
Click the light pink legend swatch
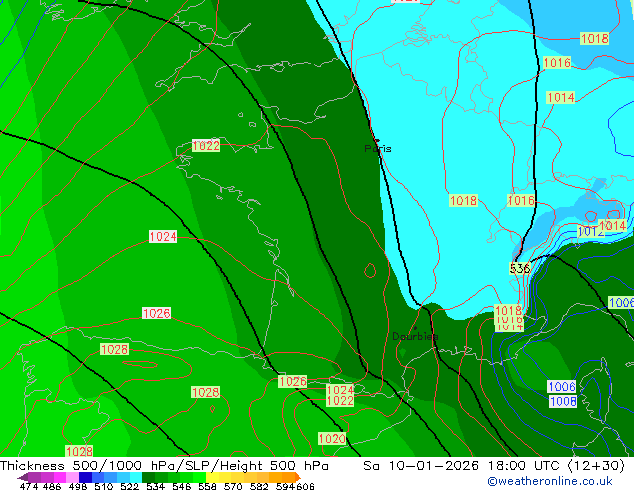click(x=72, y=477)
